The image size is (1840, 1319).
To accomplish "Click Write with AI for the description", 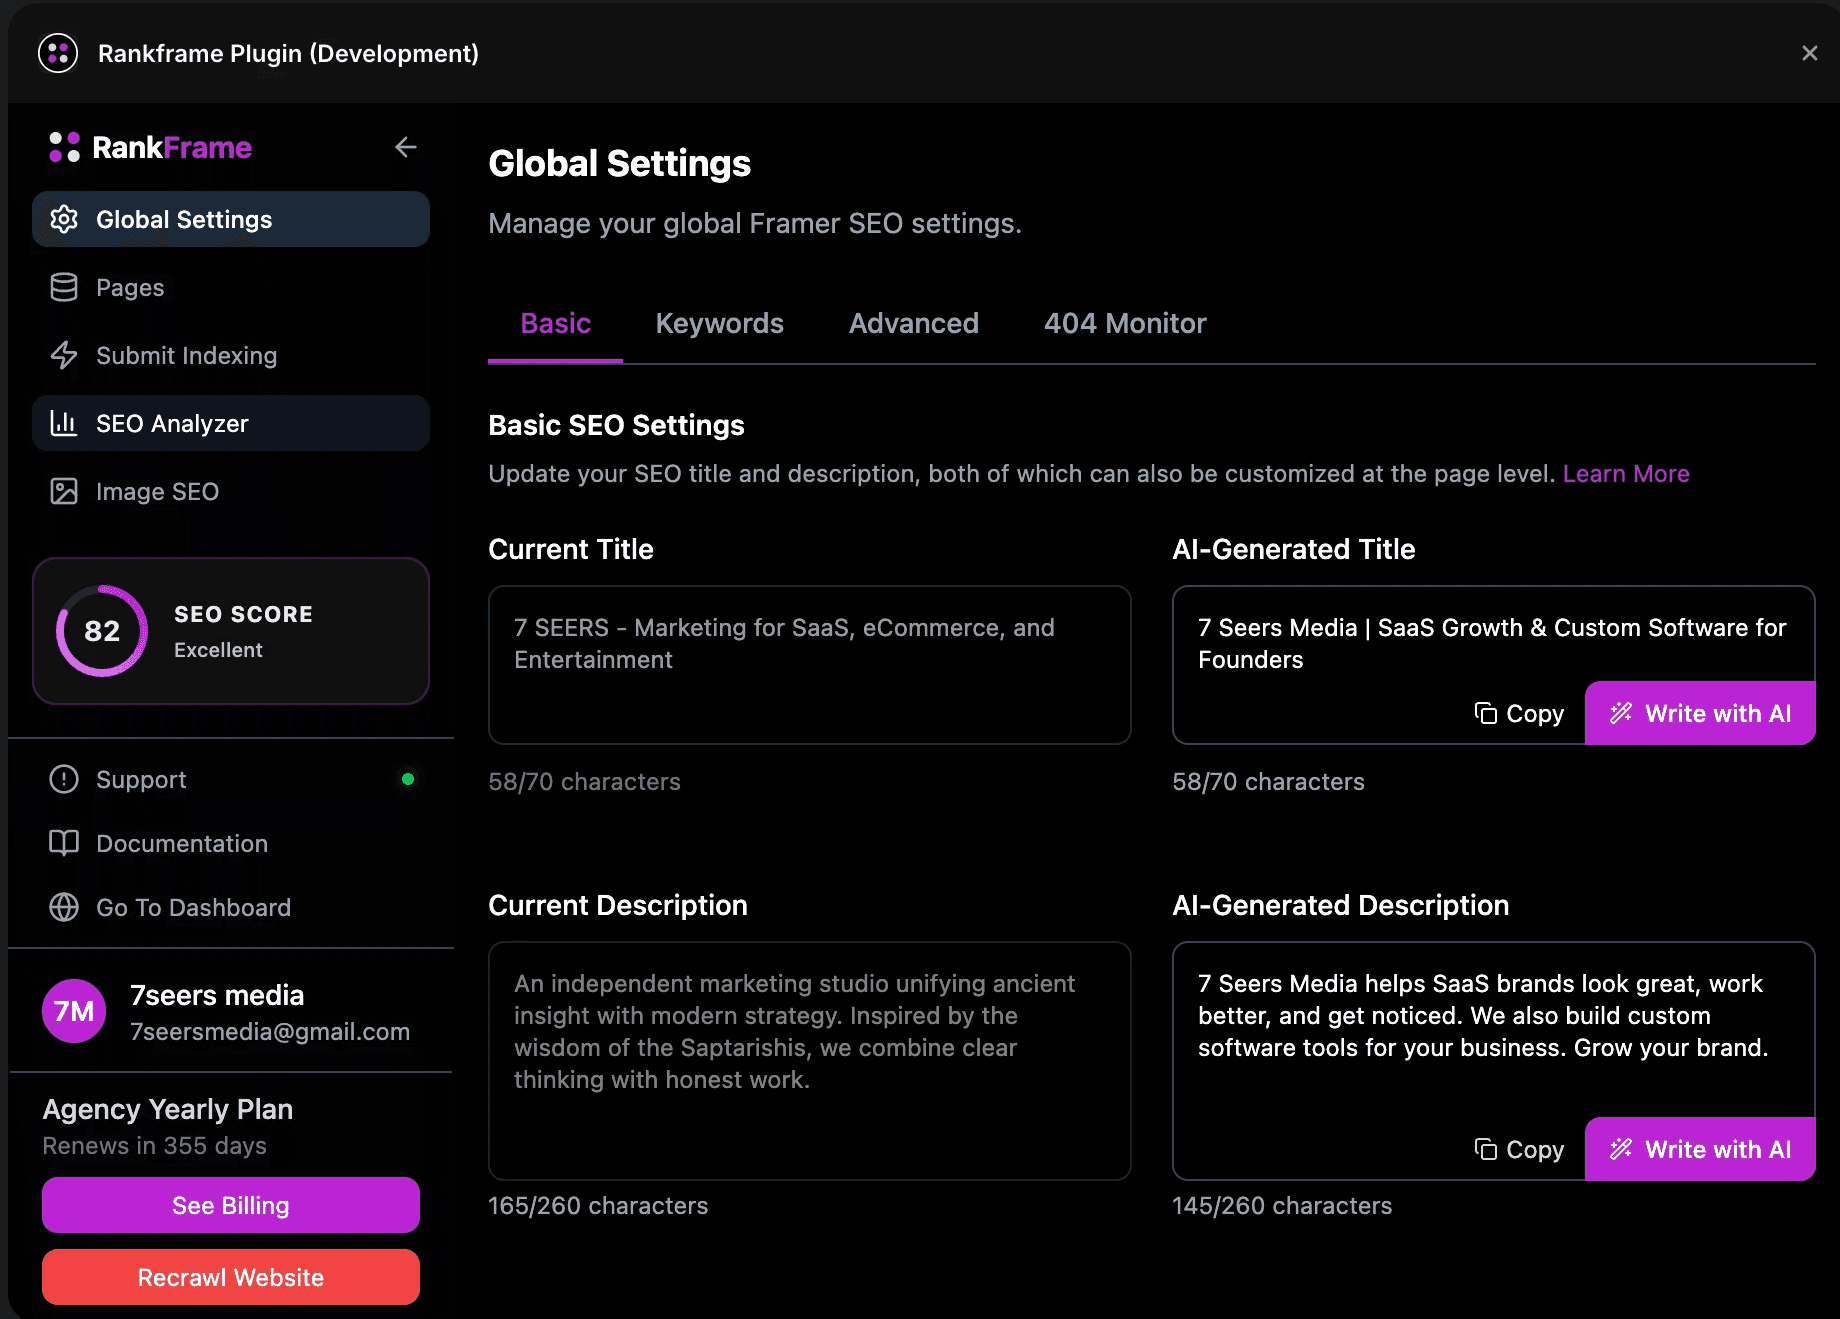I will pyautogui.click(x=1700, y=1149).
